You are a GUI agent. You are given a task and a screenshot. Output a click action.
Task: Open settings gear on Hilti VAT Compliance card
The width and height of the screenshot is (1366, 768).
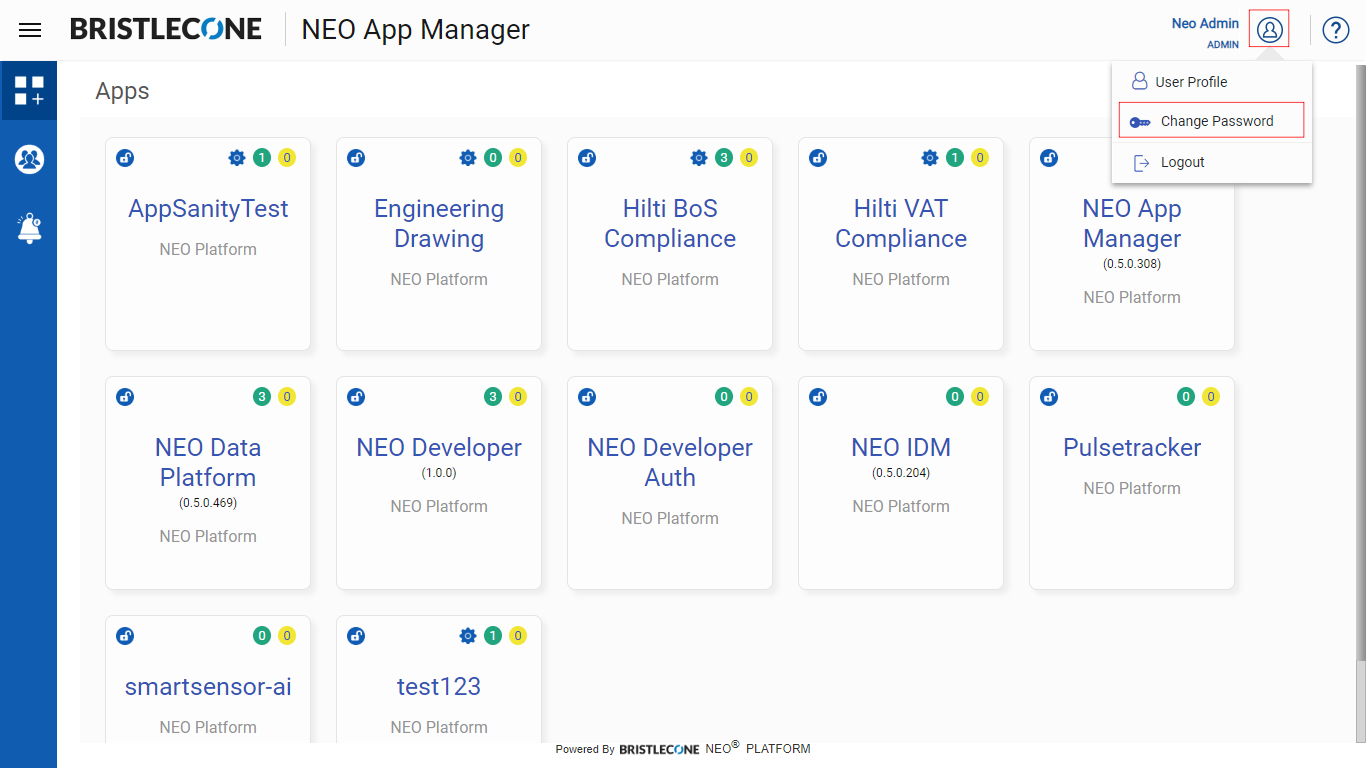pyautogui.click(x=930, y=157)
